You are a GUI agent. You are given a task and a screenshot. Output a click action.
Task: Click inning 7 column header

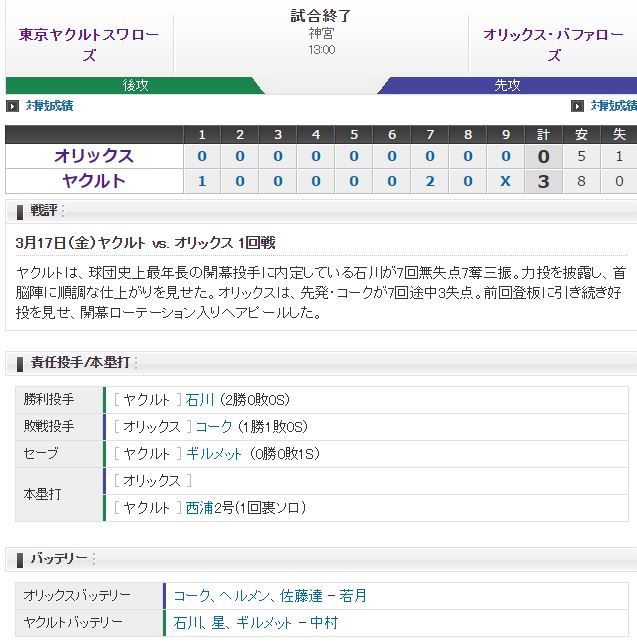click(430, 134)
